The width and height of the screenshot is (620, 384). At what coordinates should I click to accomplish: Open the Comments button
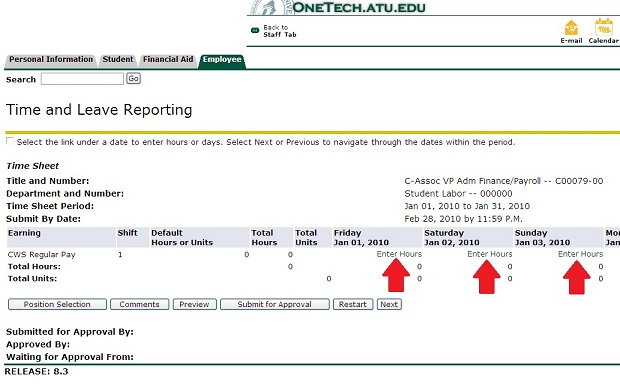[x=139, y=304]
